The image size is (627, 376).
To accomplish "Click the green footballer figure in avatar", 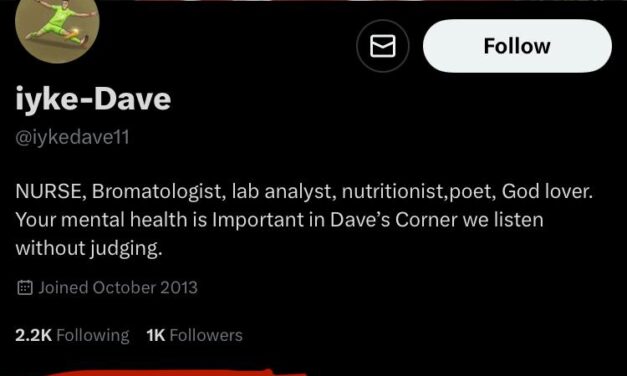I will click(x=60, y=21).
